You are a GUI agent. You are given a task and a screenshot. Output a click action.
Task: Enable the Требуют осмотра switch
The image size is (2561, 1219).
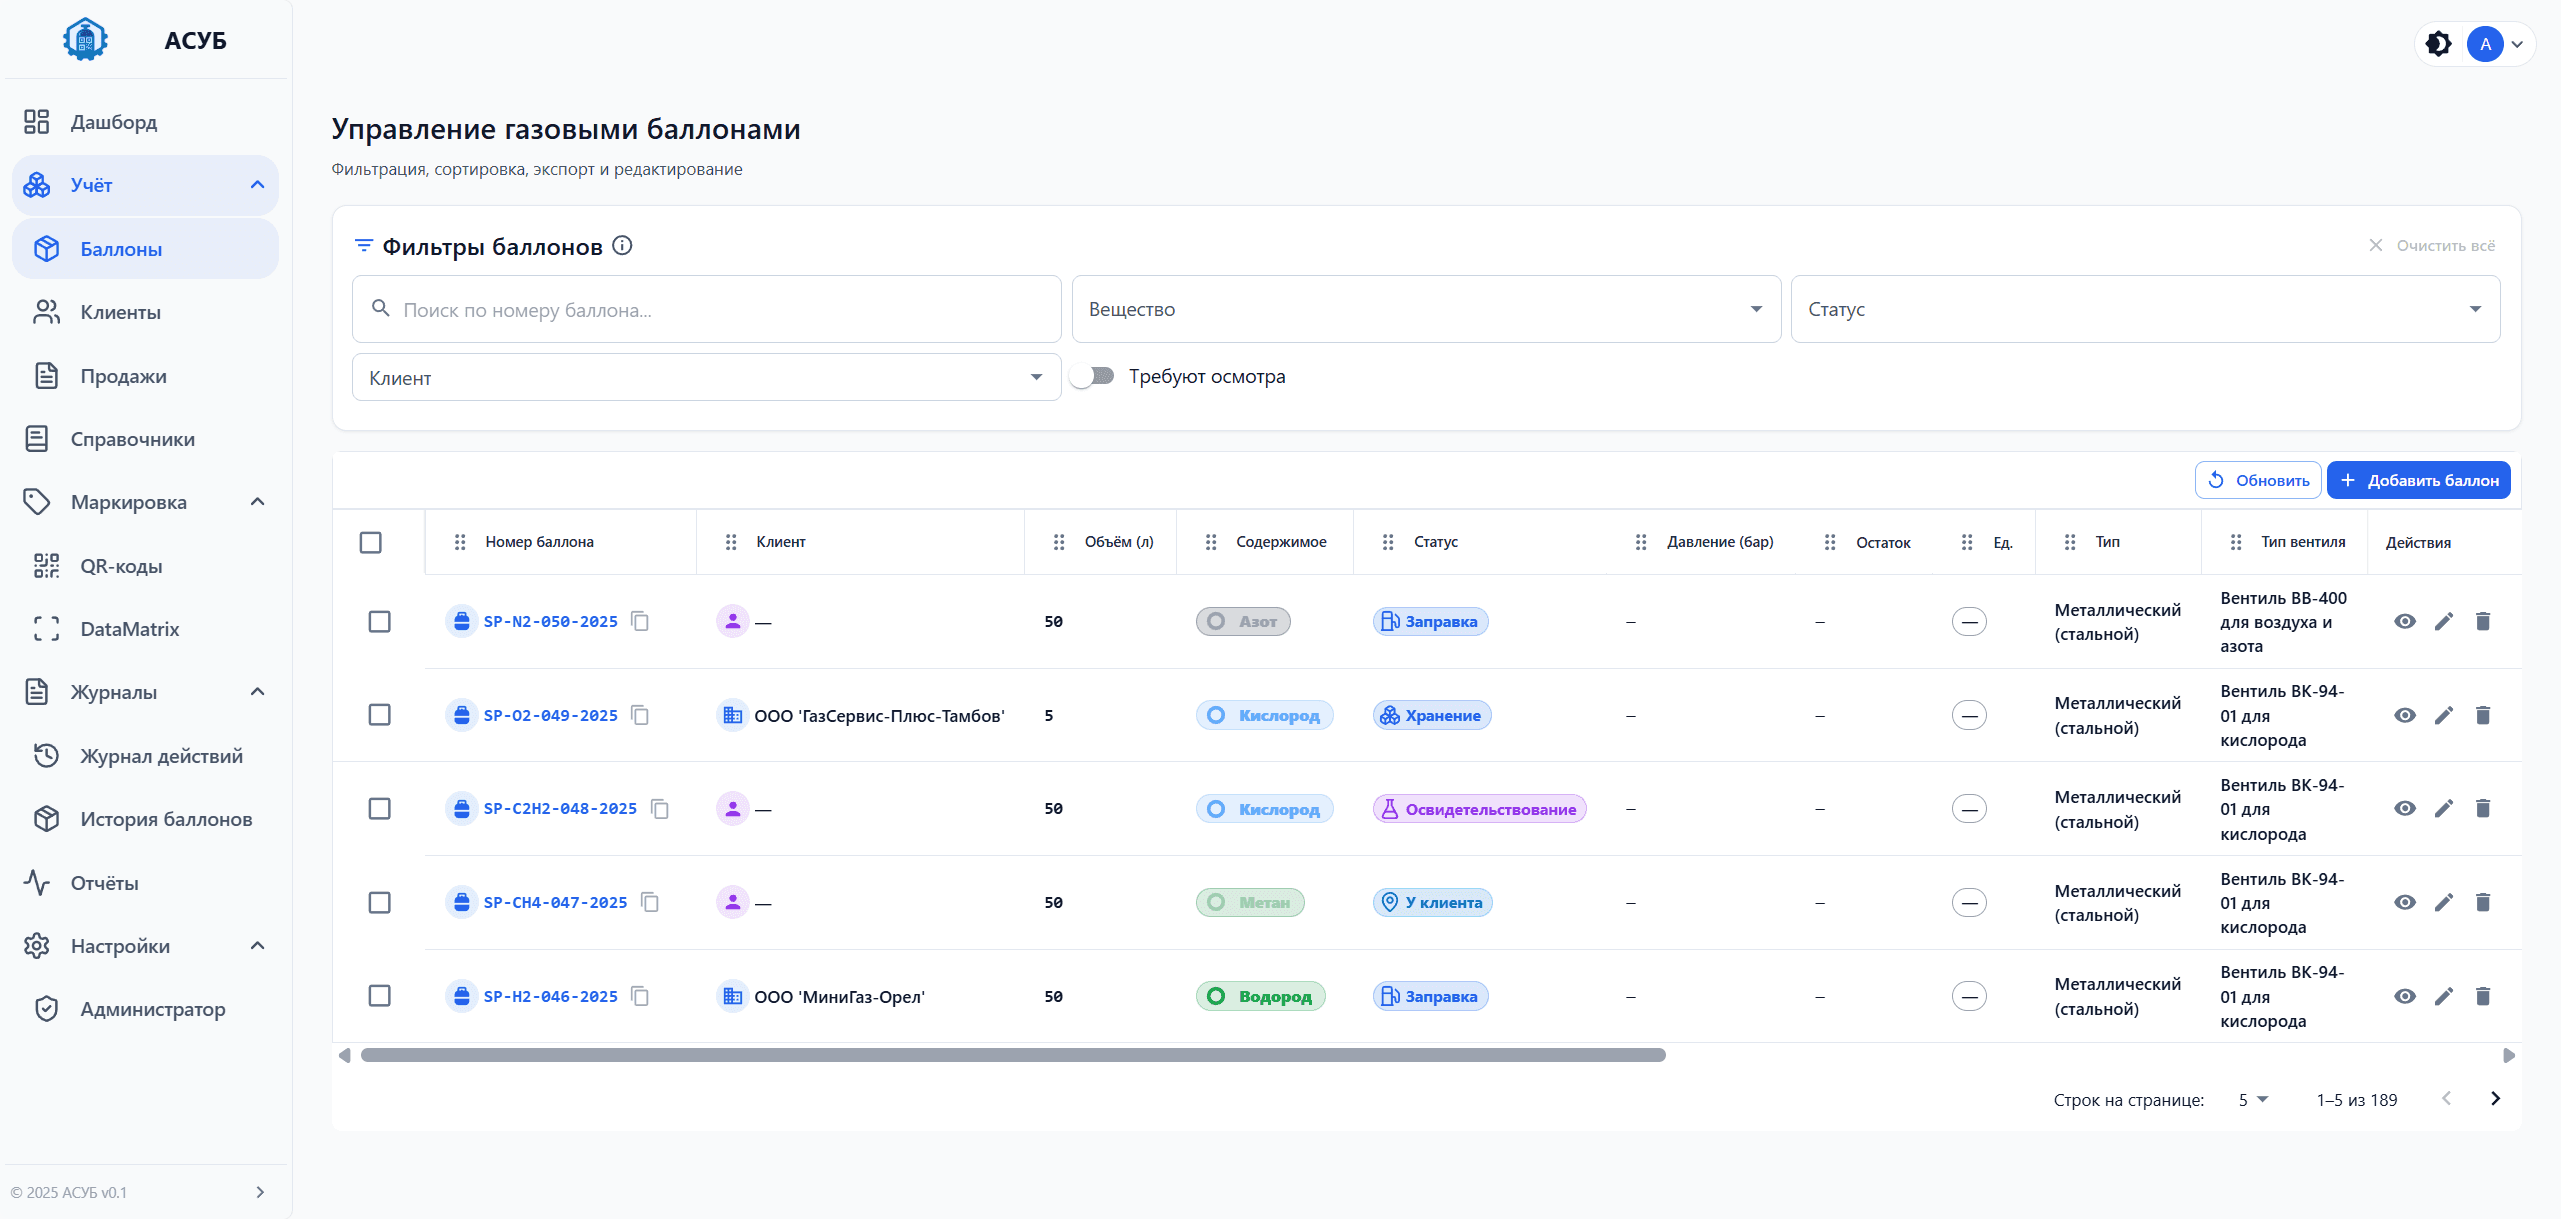click(1092, 376)
